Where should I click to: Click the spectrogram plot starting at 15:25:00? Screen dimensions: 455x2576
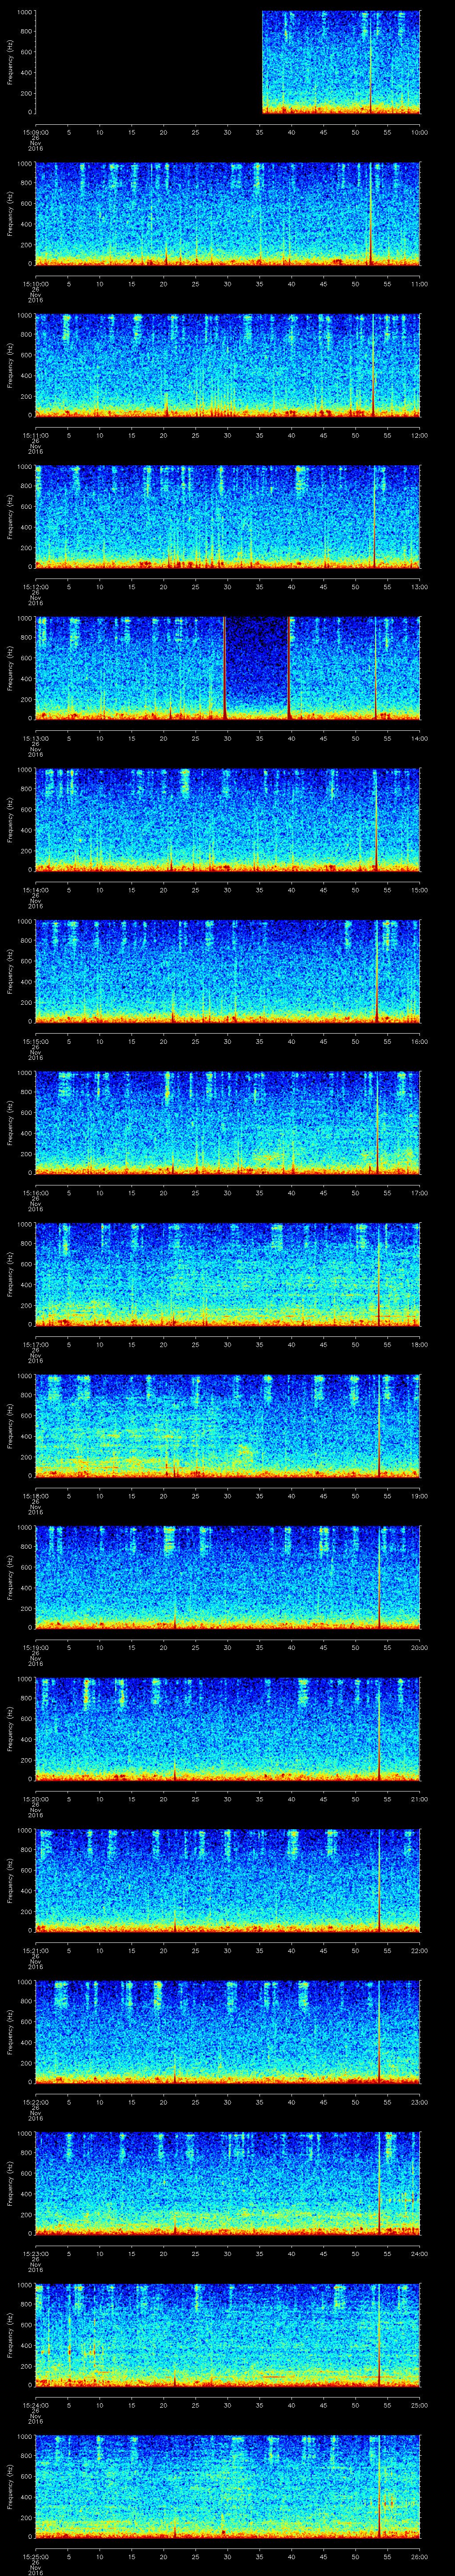228,2486
